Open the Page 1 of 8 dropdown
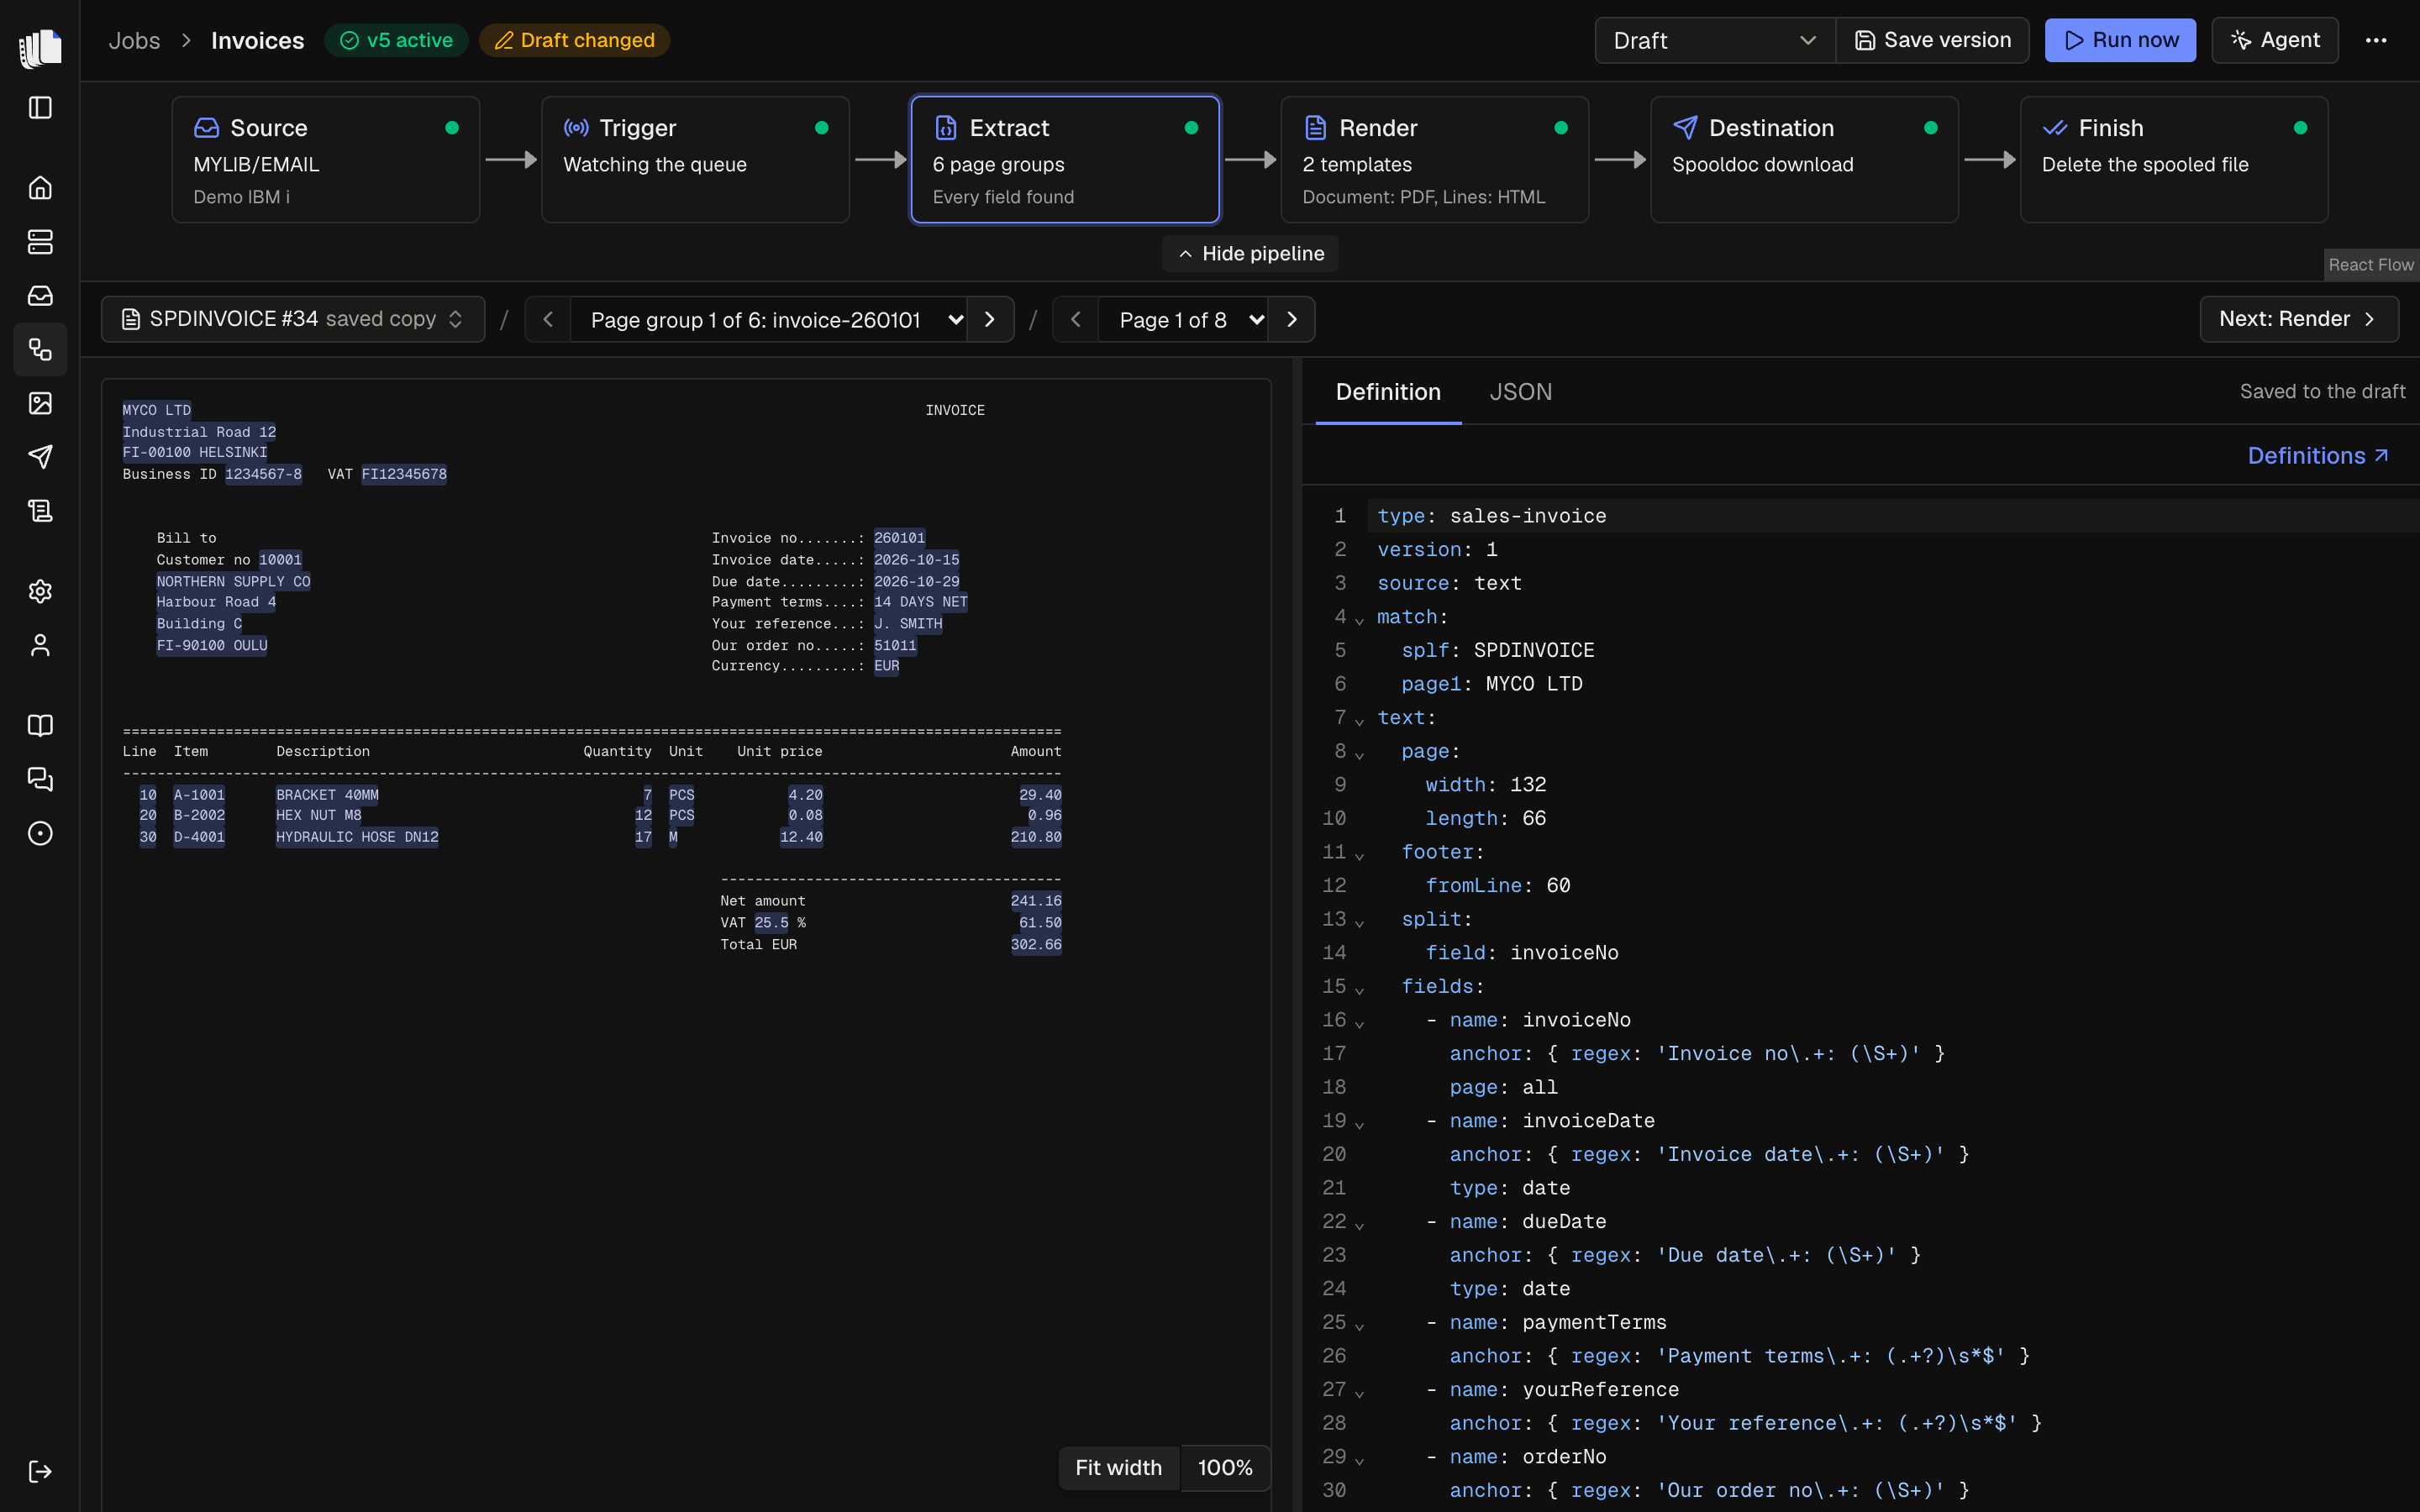This screenshot has height=1512, width=2420. 1183,319
